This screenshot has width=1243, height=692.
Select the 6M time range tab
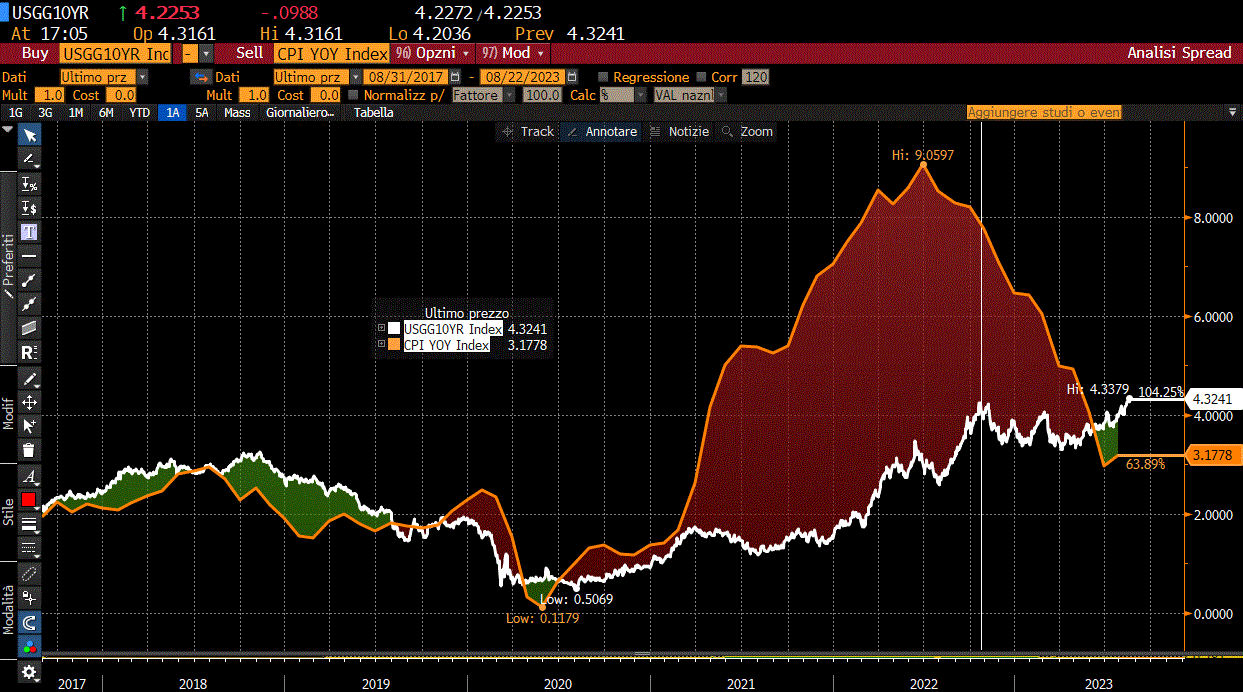(x=106, y=113)
